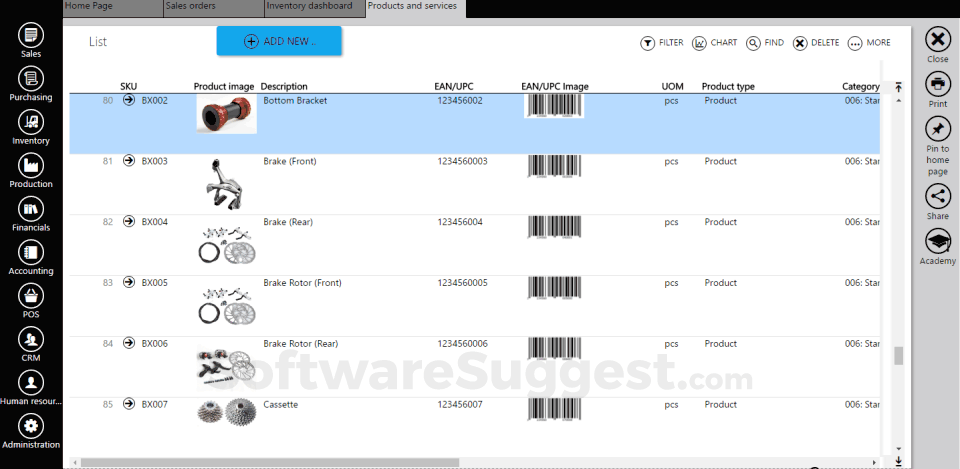Open Administration gear icon
This screenshot has width=960, height=469.
tap(31, 426)
